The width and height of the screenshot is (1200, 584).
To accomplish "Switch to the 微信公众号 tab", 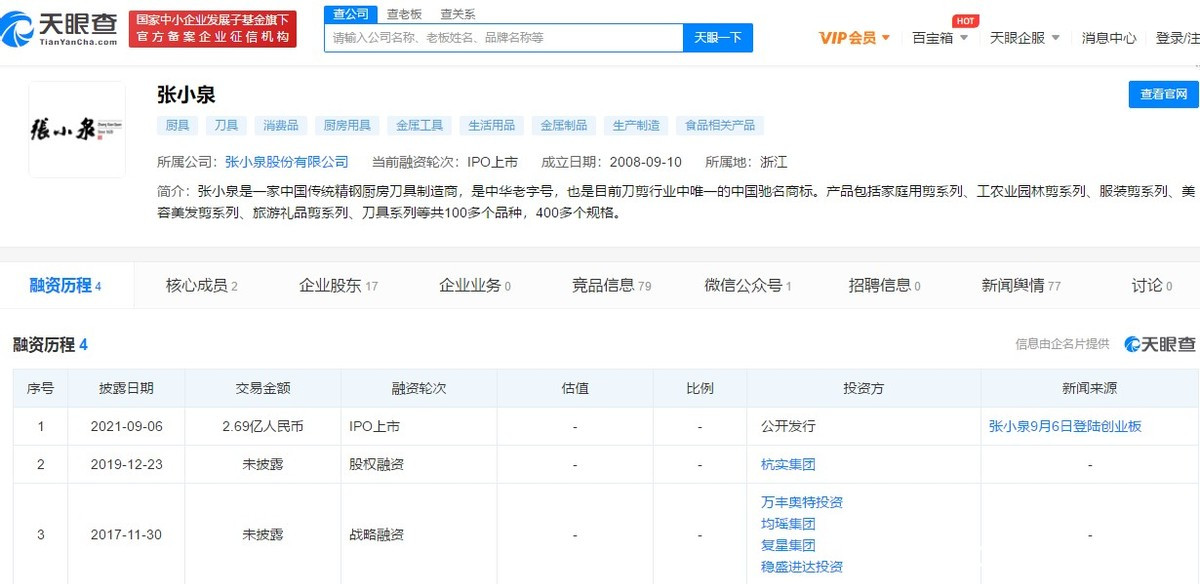I will (747, 285).
